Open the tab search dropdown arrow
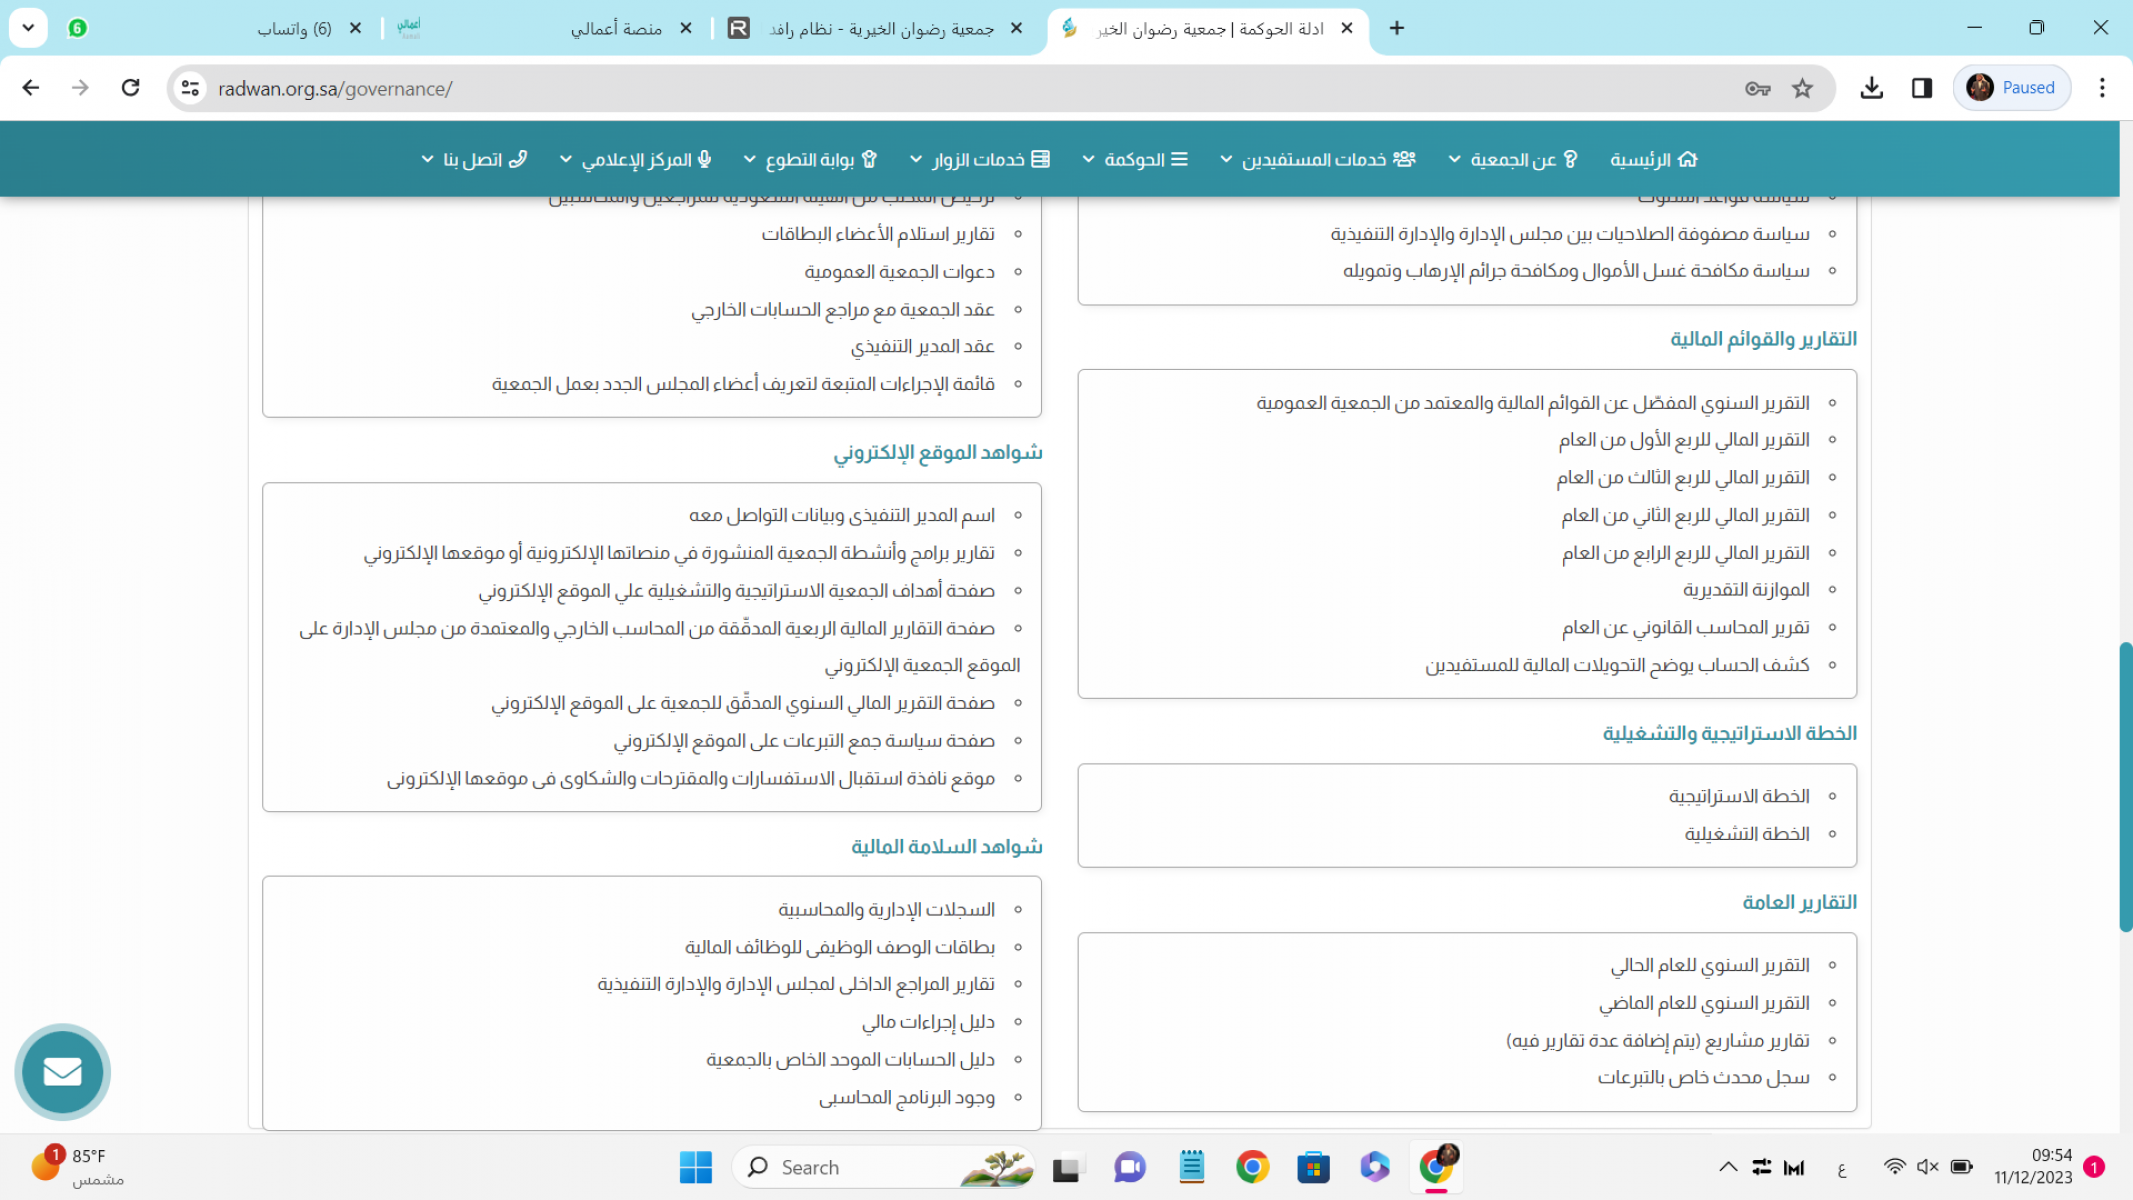2133x1200 pixels. (x=28, y=28)
